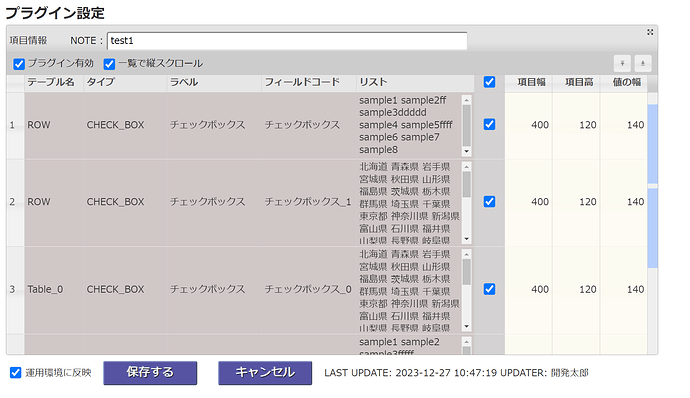This screenshot has height=398, width=690.
Task: Toggle the プラグイン有効 checkbox
Action: pyautogui.click(x=18, y=64)
